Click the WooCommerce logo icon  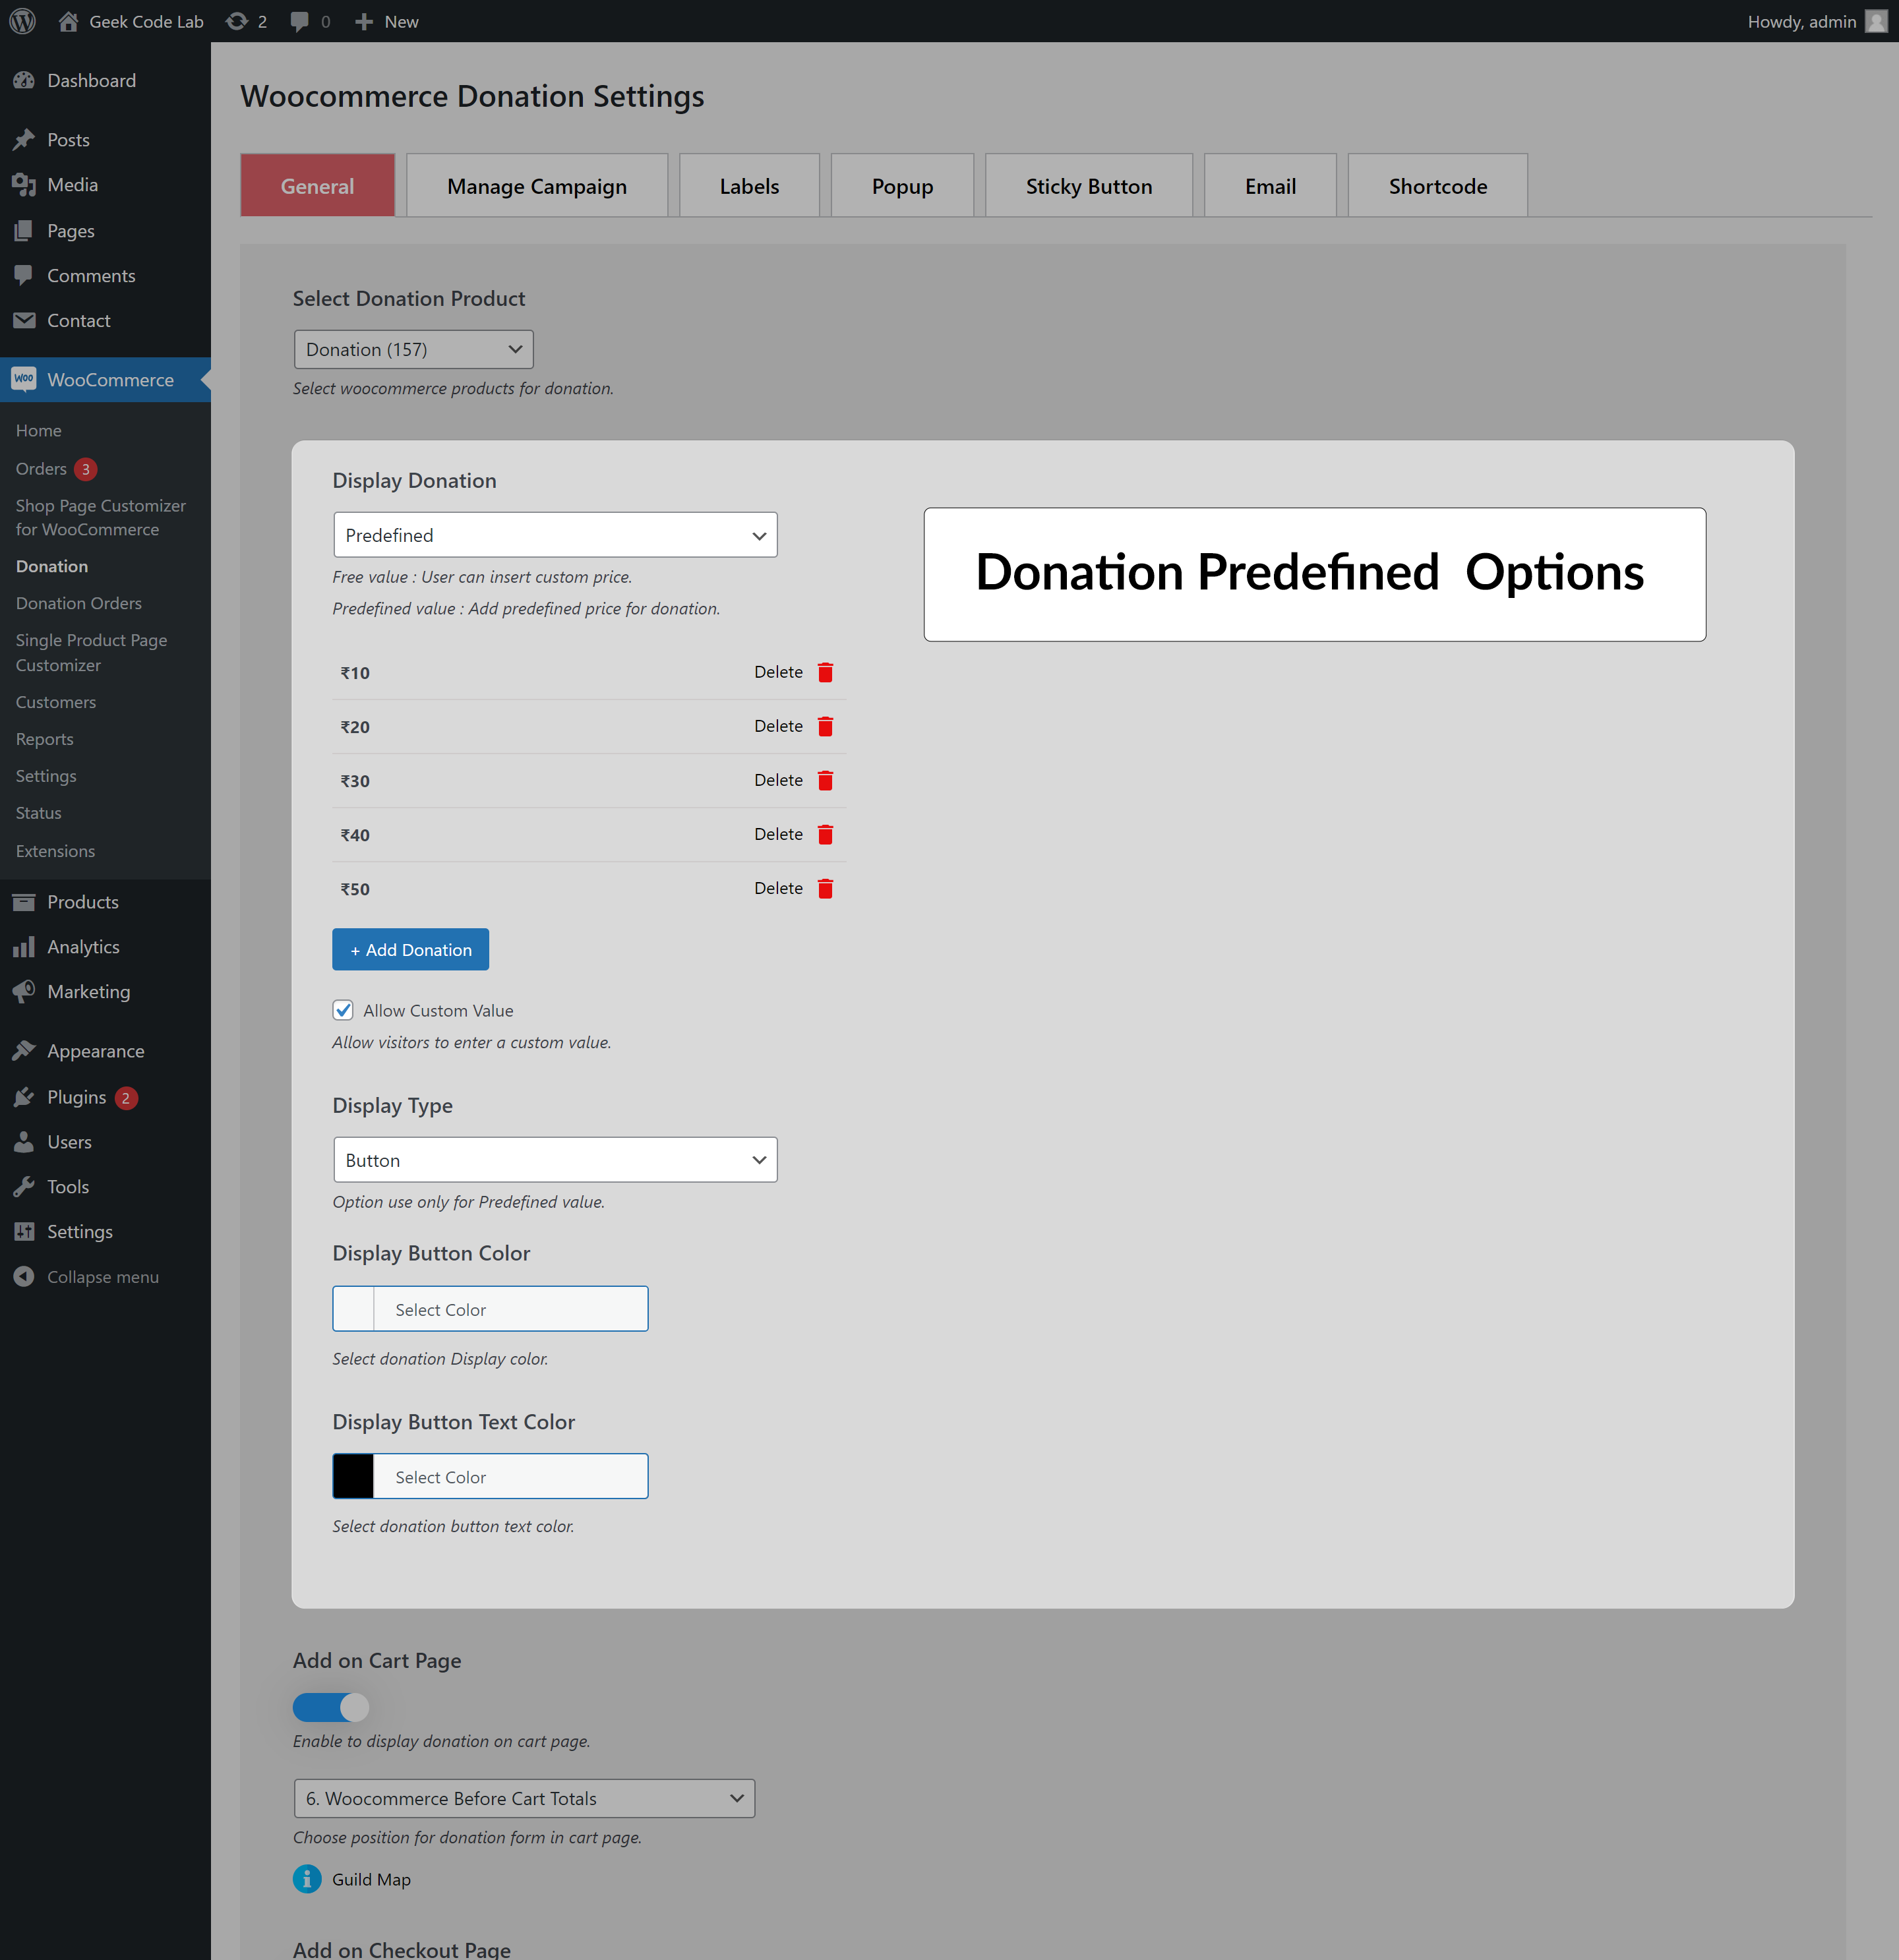click(x=24, y=379)
